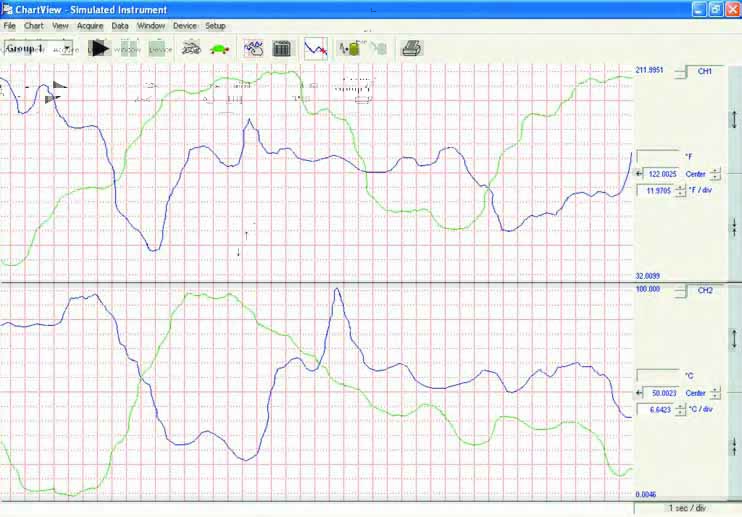Click the CH2 divide-by-two compress arrows button
Image resolution: width=742 pixels, height=517 pixels.
click(734, 447)
